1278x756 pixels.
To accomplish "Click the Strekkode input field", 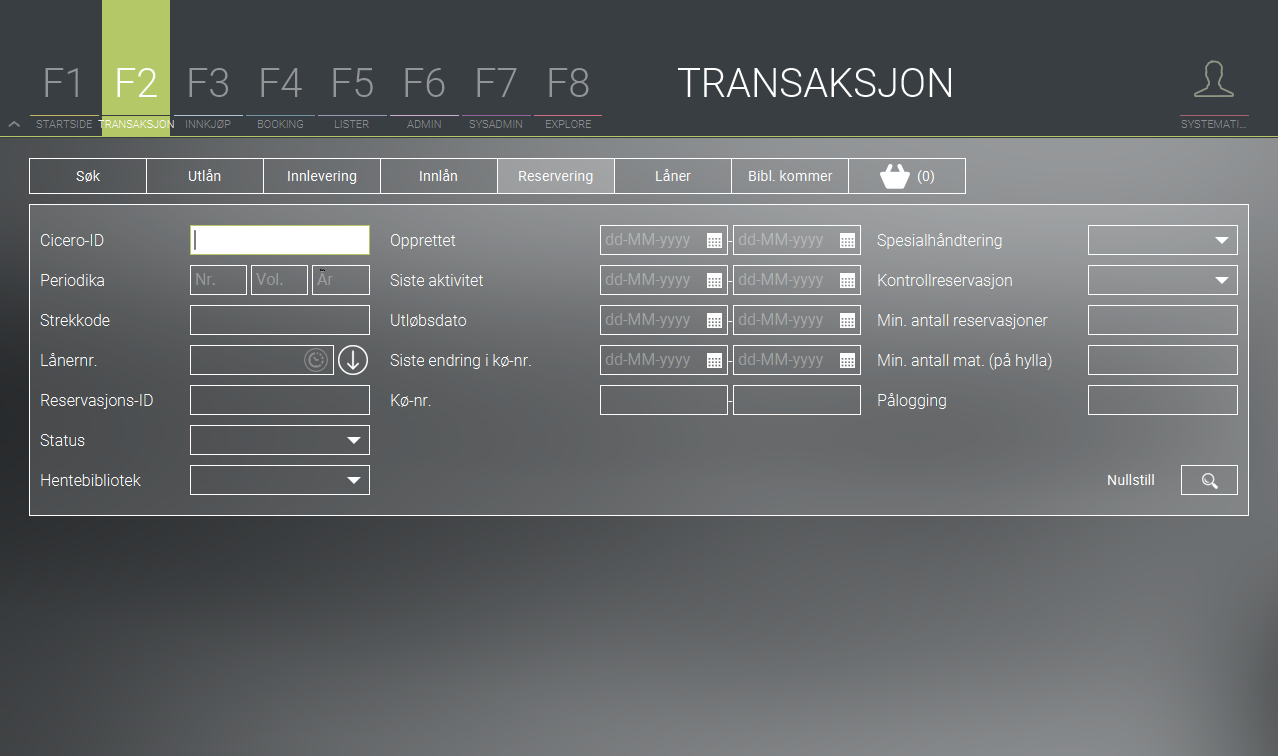I will coord(280,320).
